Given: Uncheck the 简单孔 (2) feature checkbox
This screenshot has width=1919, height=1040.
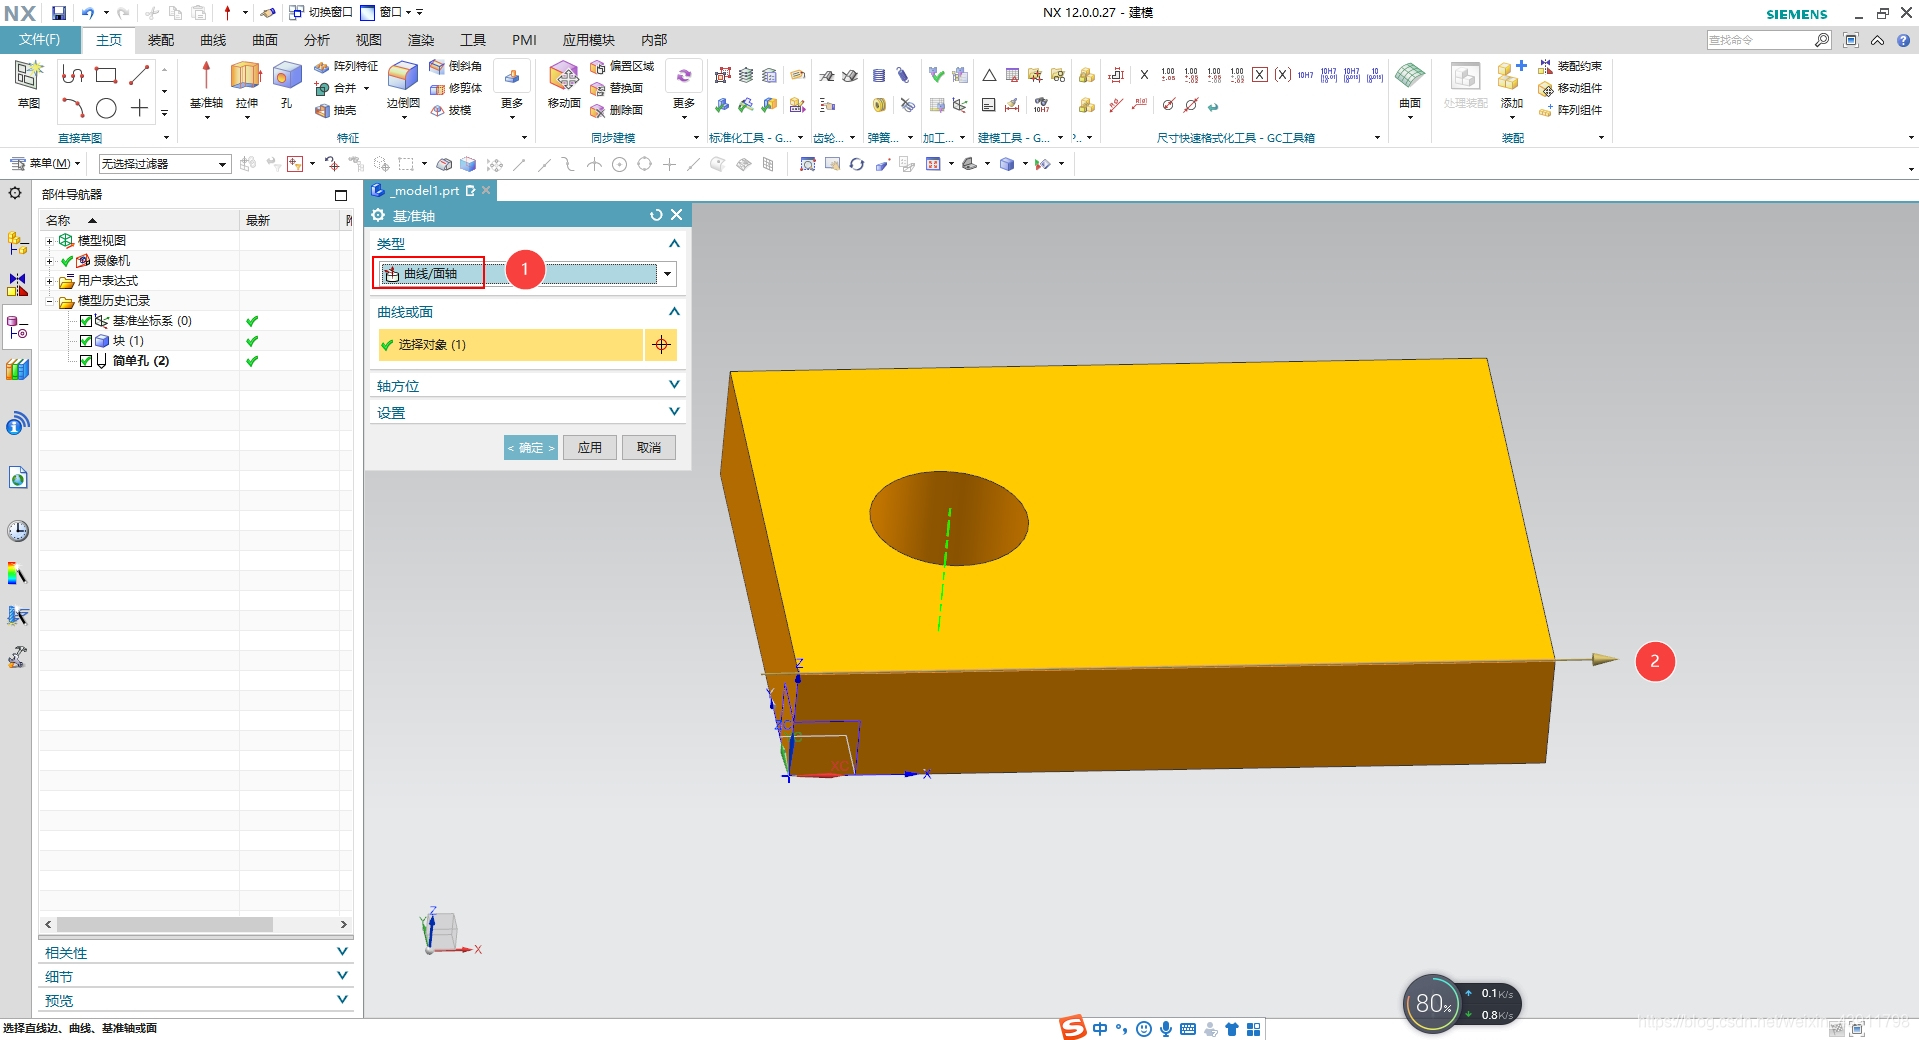Looking at the screenshot, I should (x=86, y=361).
